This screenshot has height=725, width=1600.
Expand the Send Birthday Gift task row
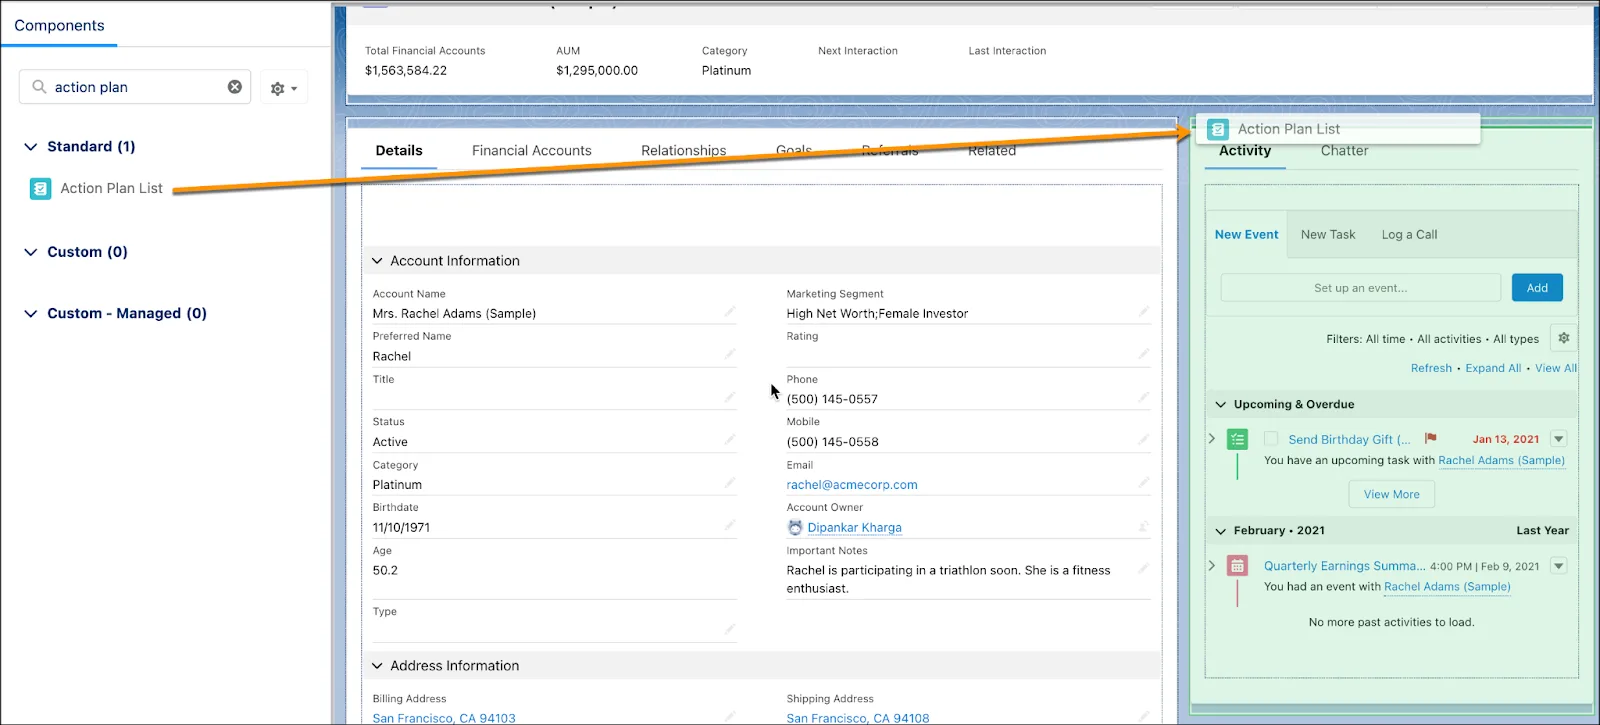pos(1212,438)
